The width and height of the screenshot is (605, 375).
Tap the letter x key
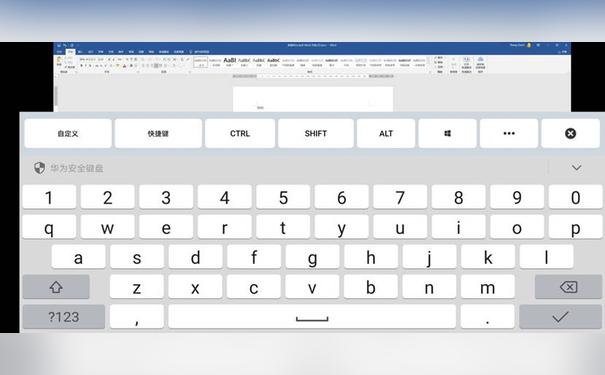[x=195, y=287]
